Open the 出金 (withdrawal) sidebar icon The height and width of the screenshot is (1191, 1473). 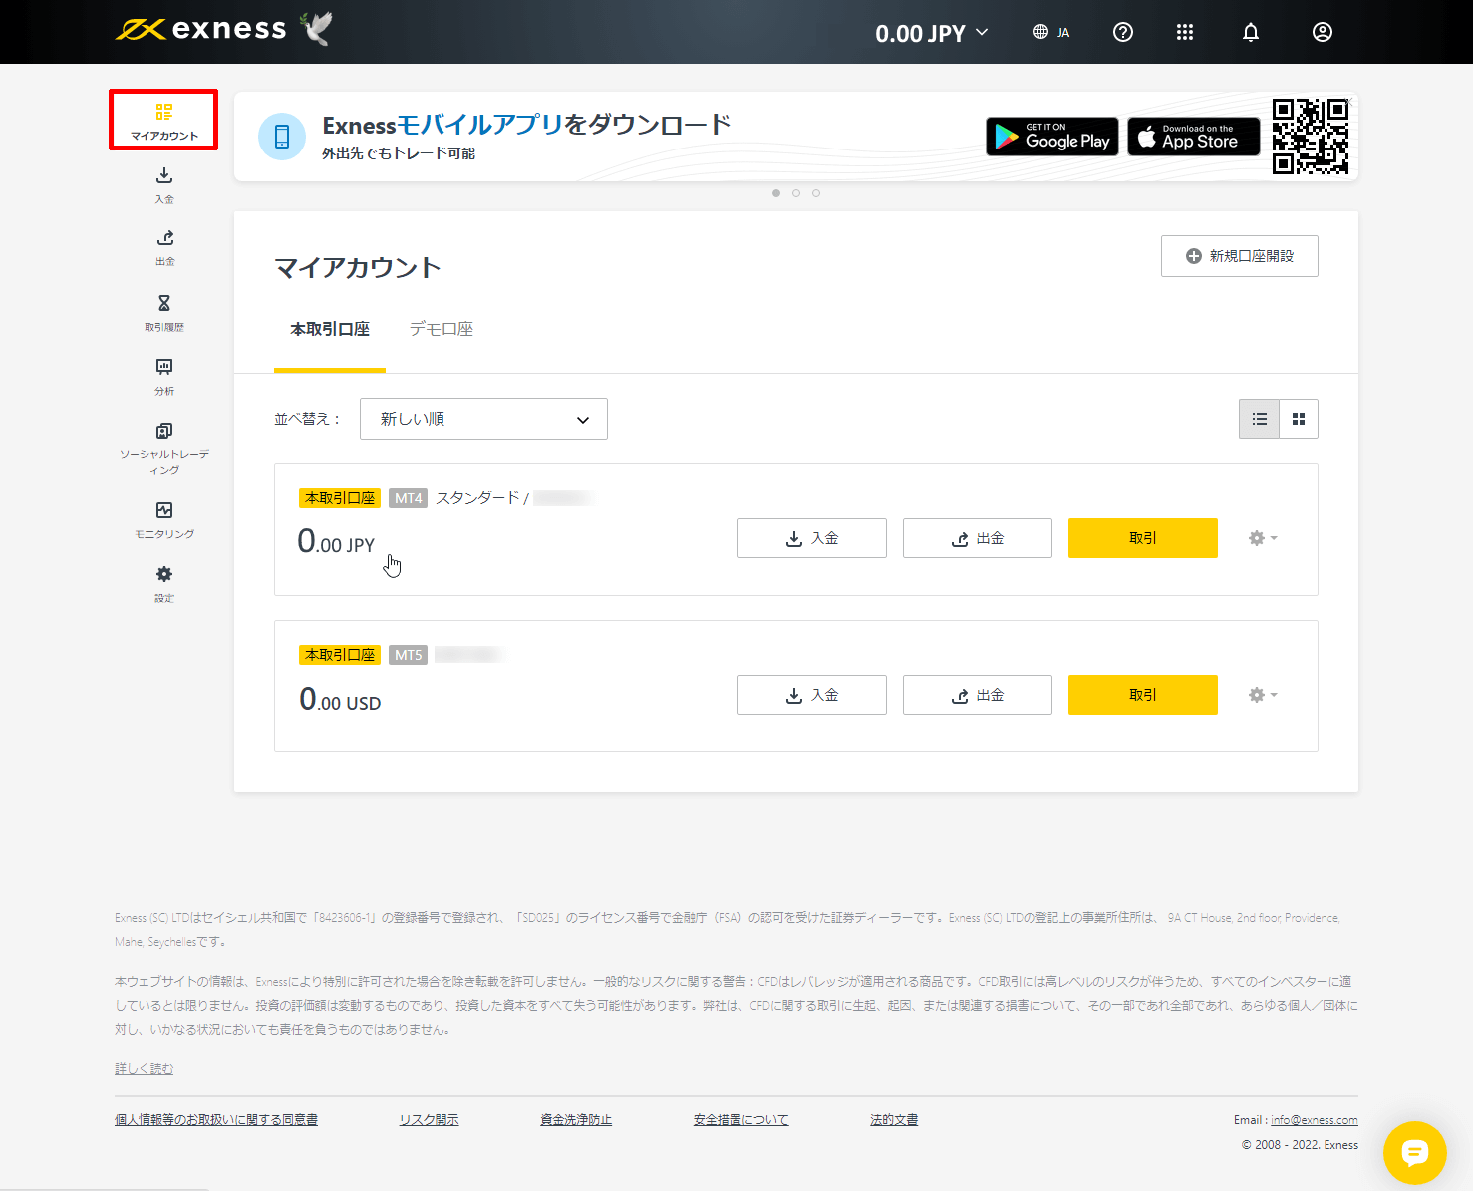[x=163, y=247]
